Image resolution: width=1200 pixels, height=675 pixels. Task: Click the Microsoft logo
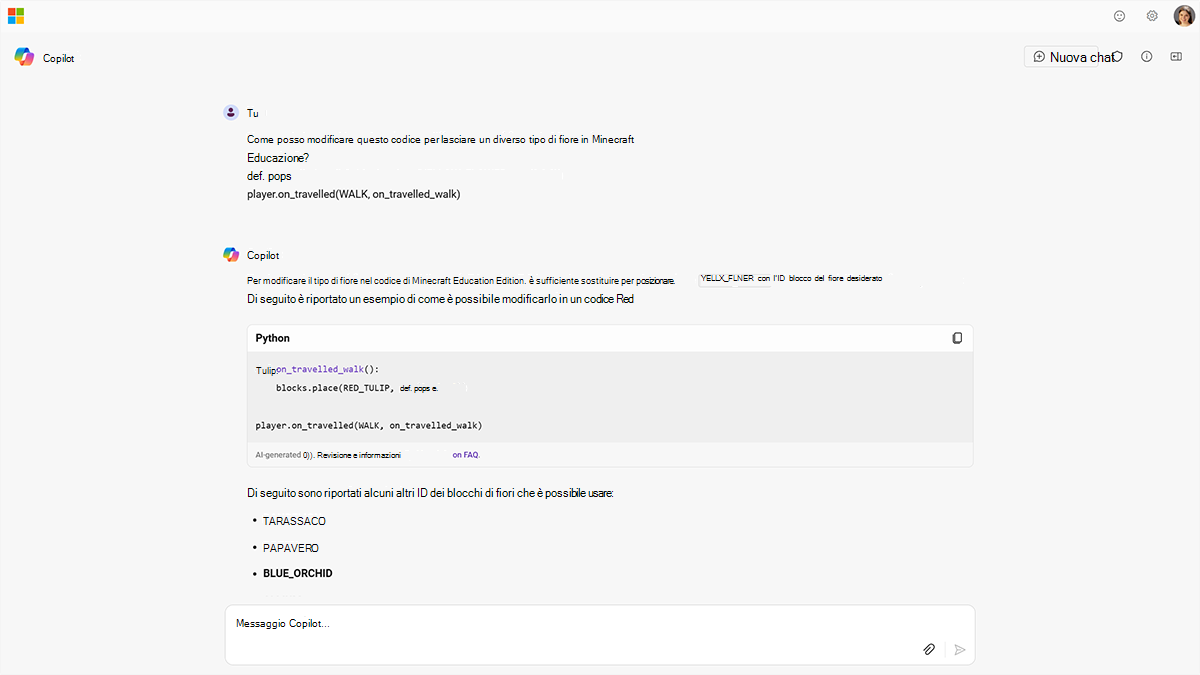[16, 16]
